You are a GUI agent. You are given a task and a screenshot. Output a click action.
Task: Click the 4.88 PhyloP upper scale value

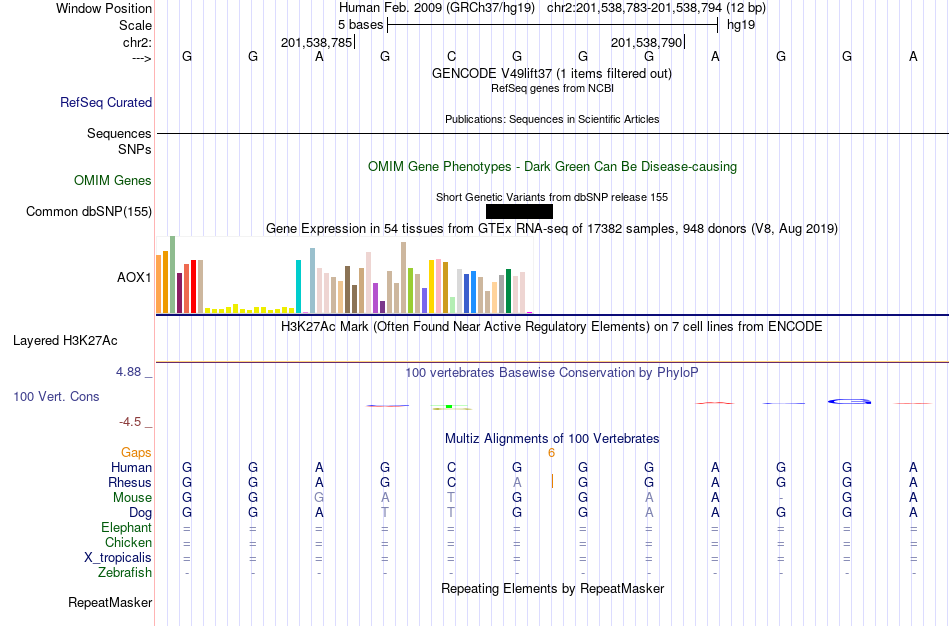tap(128, 372)
